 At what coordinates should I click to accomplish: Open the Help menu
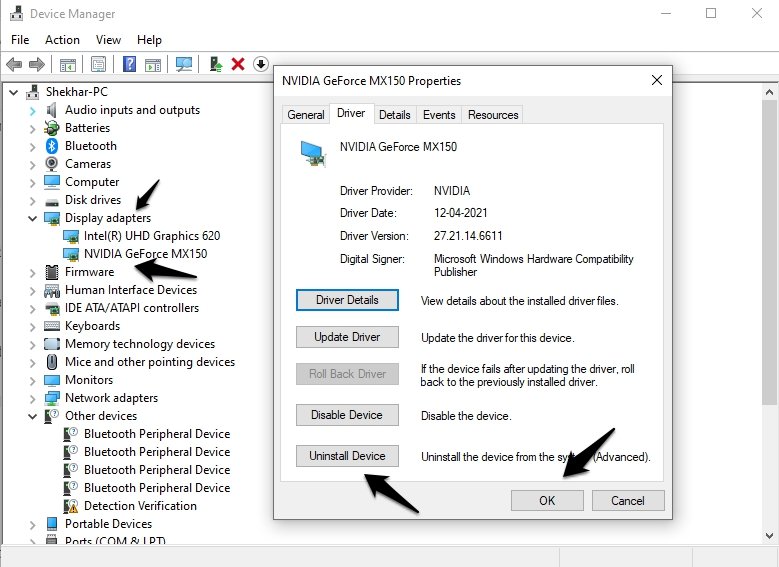pyautogui.click(x=149, y=40)
